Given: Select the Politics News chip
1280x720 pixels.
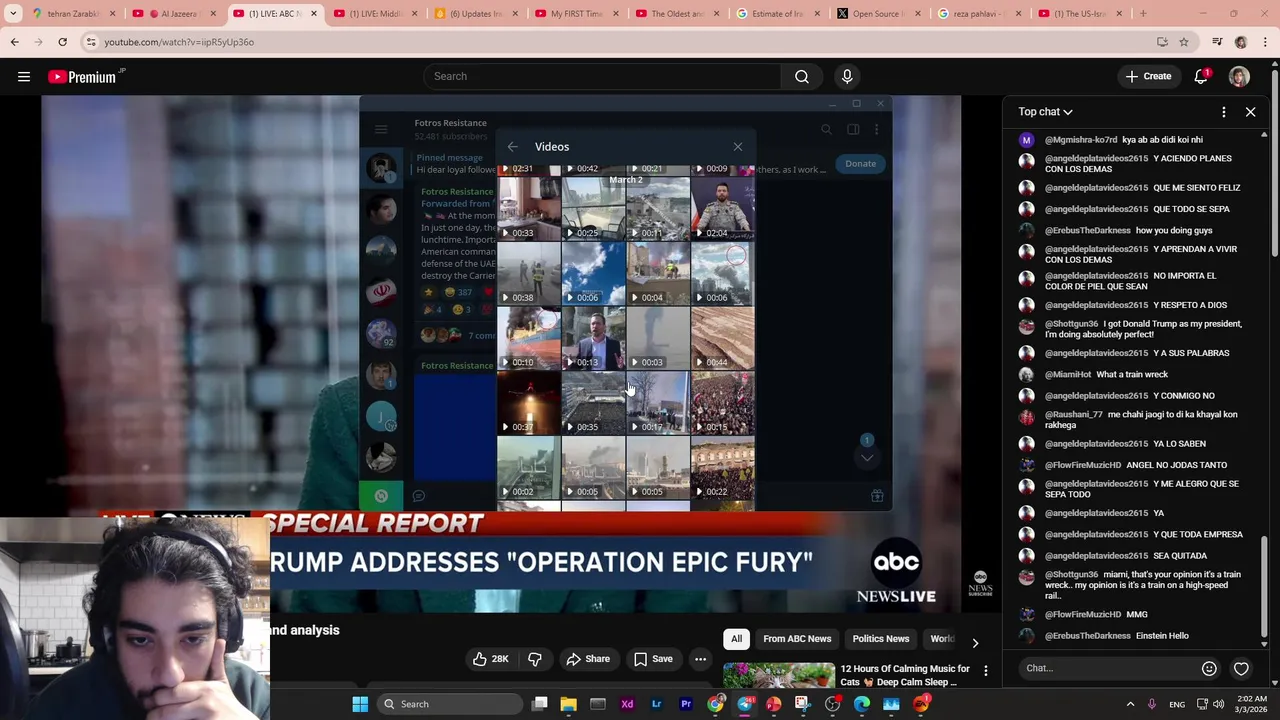Looking at the screenshot, I should point(881,639).
